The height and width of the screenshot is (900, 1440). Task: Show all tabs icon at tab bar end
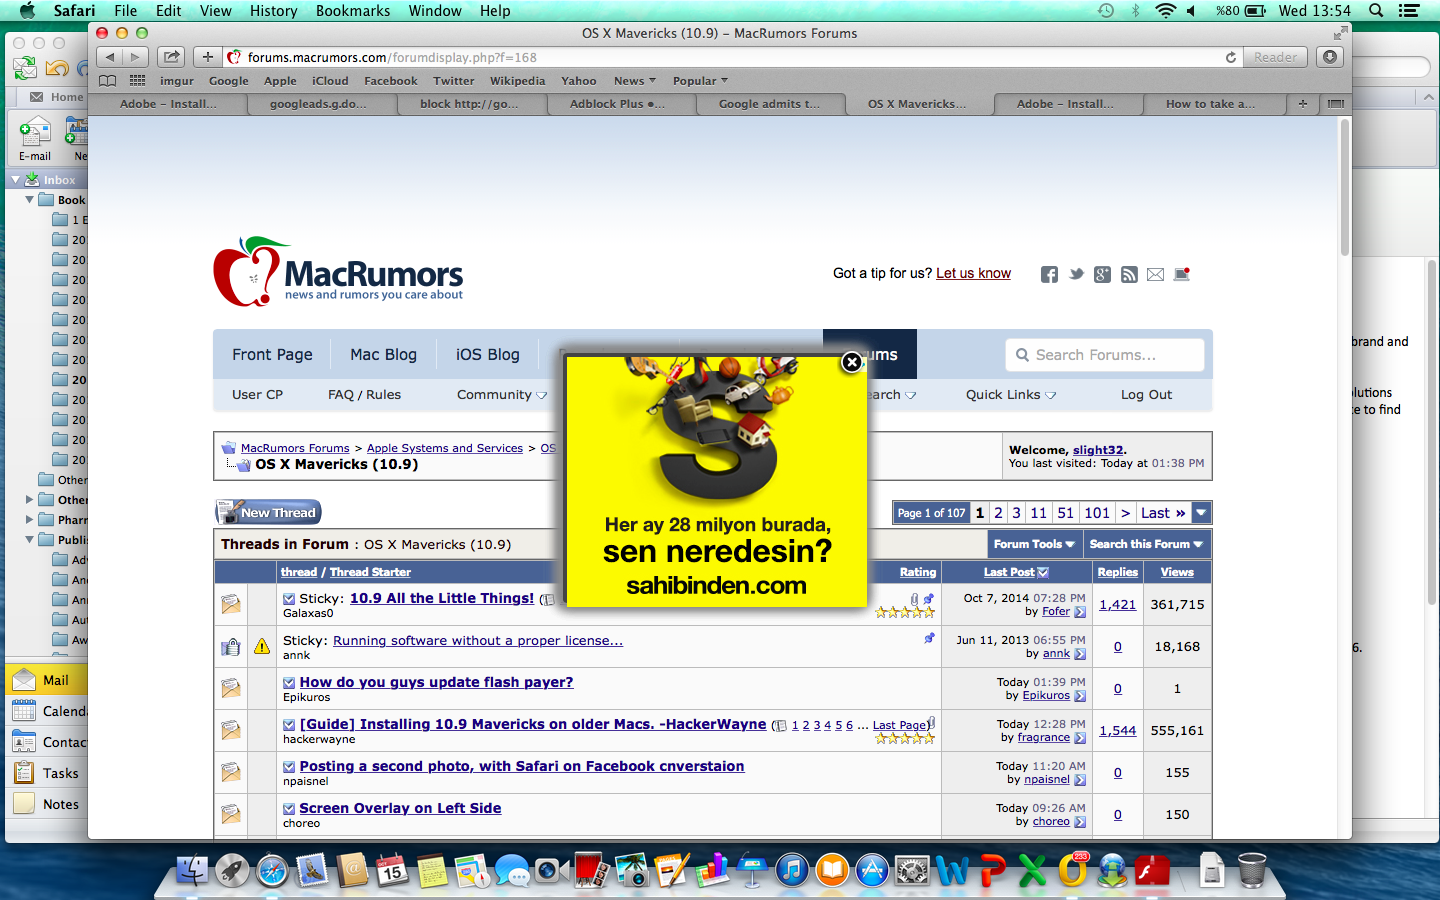point(1334,104)
